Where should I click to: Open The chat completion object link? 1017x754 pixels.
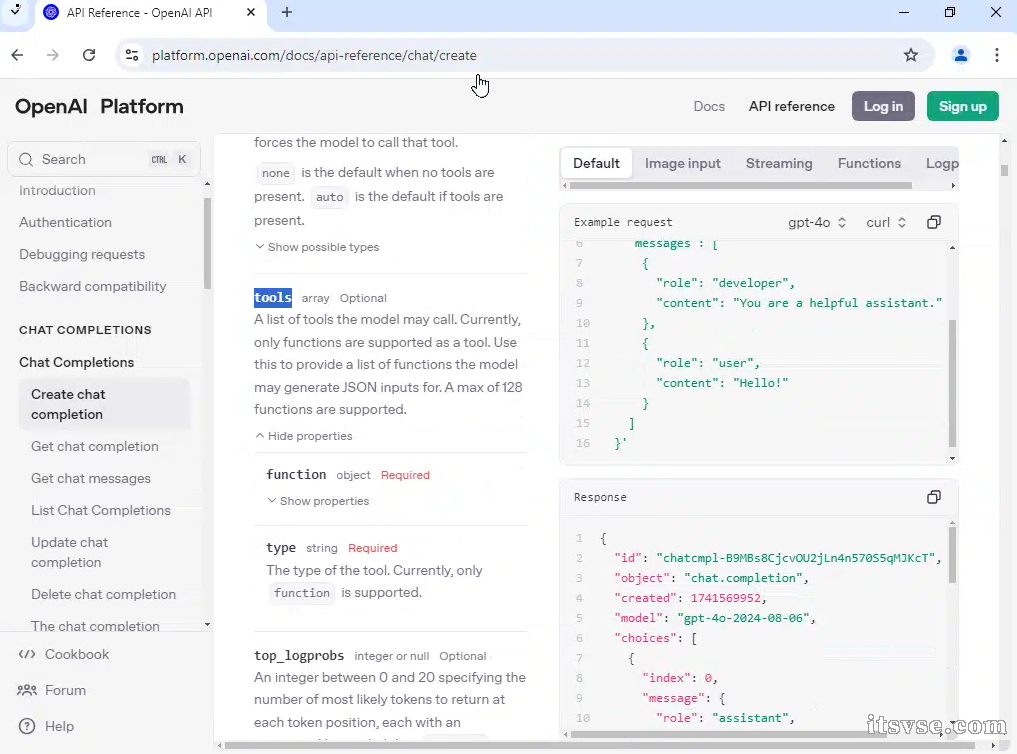tap(95, 626)
